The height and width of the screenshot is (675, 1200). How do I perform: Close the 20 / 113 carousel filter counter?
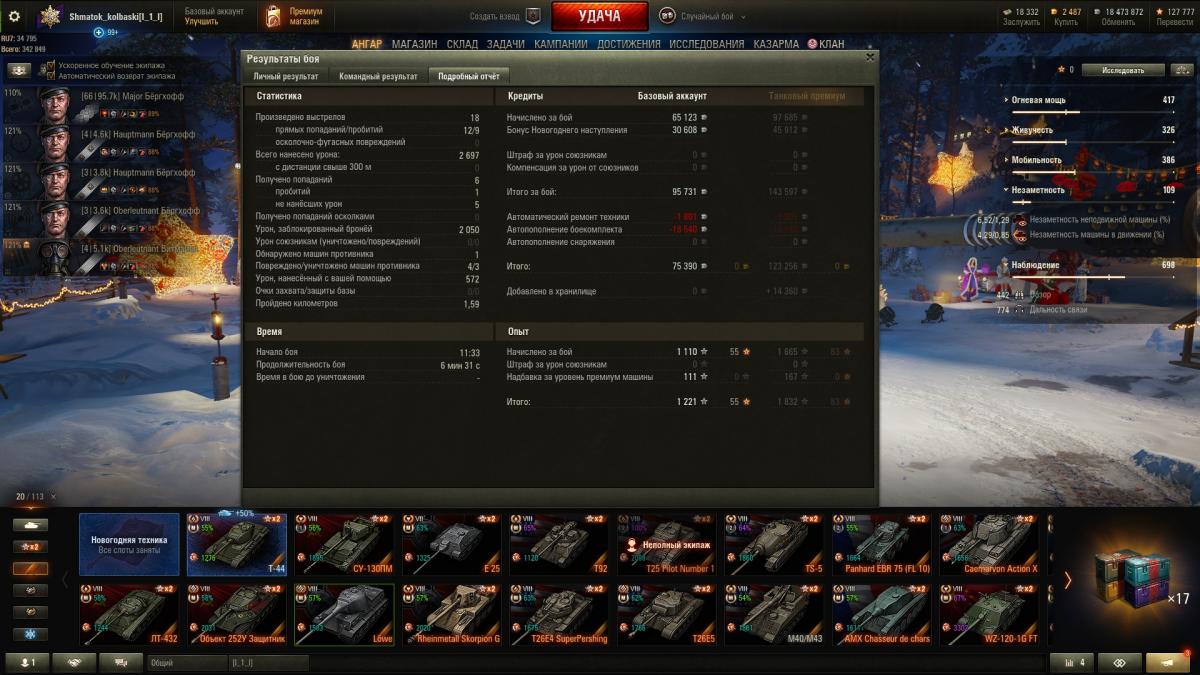54,497
